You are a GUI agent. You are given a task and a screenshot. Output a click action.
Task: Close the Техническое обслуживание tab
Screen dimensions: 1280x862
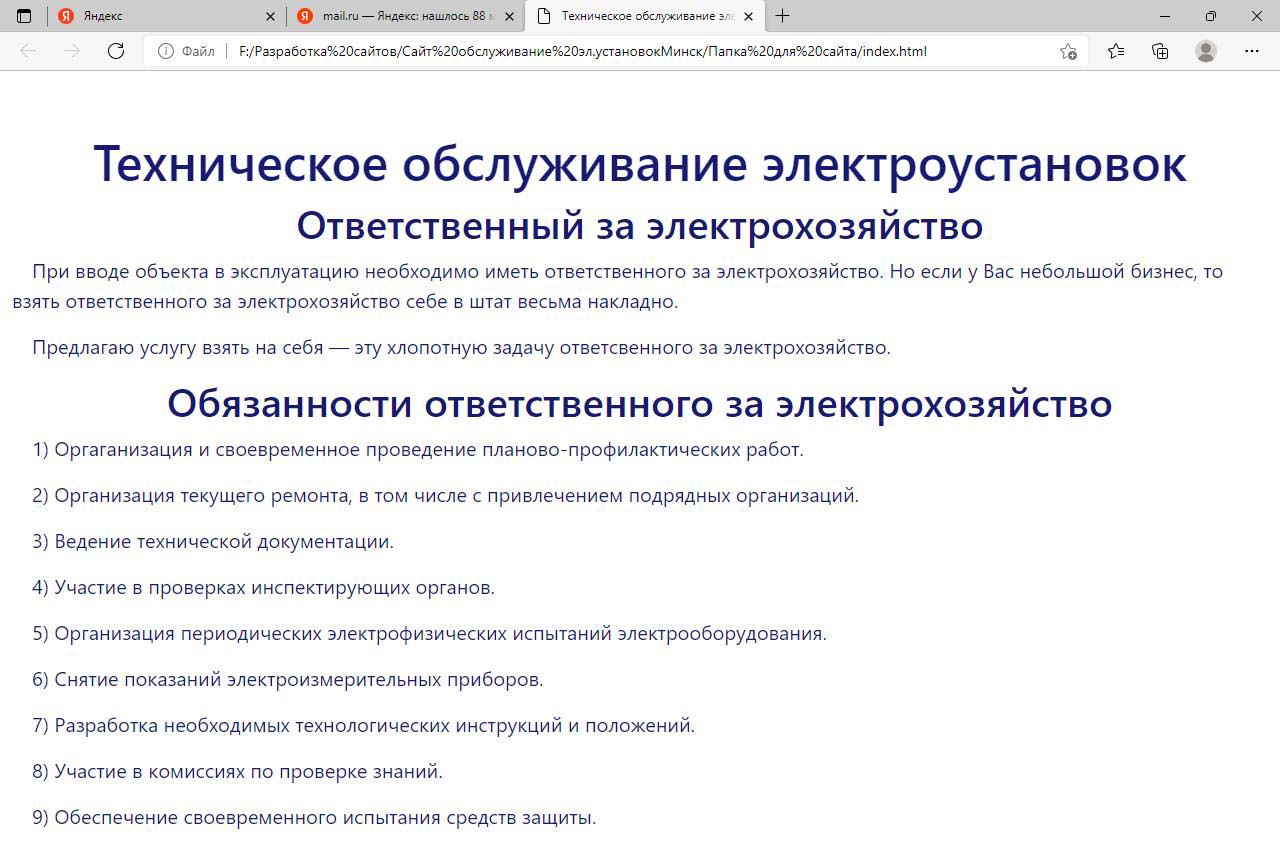pyautogui.click(x=748, y=16)
